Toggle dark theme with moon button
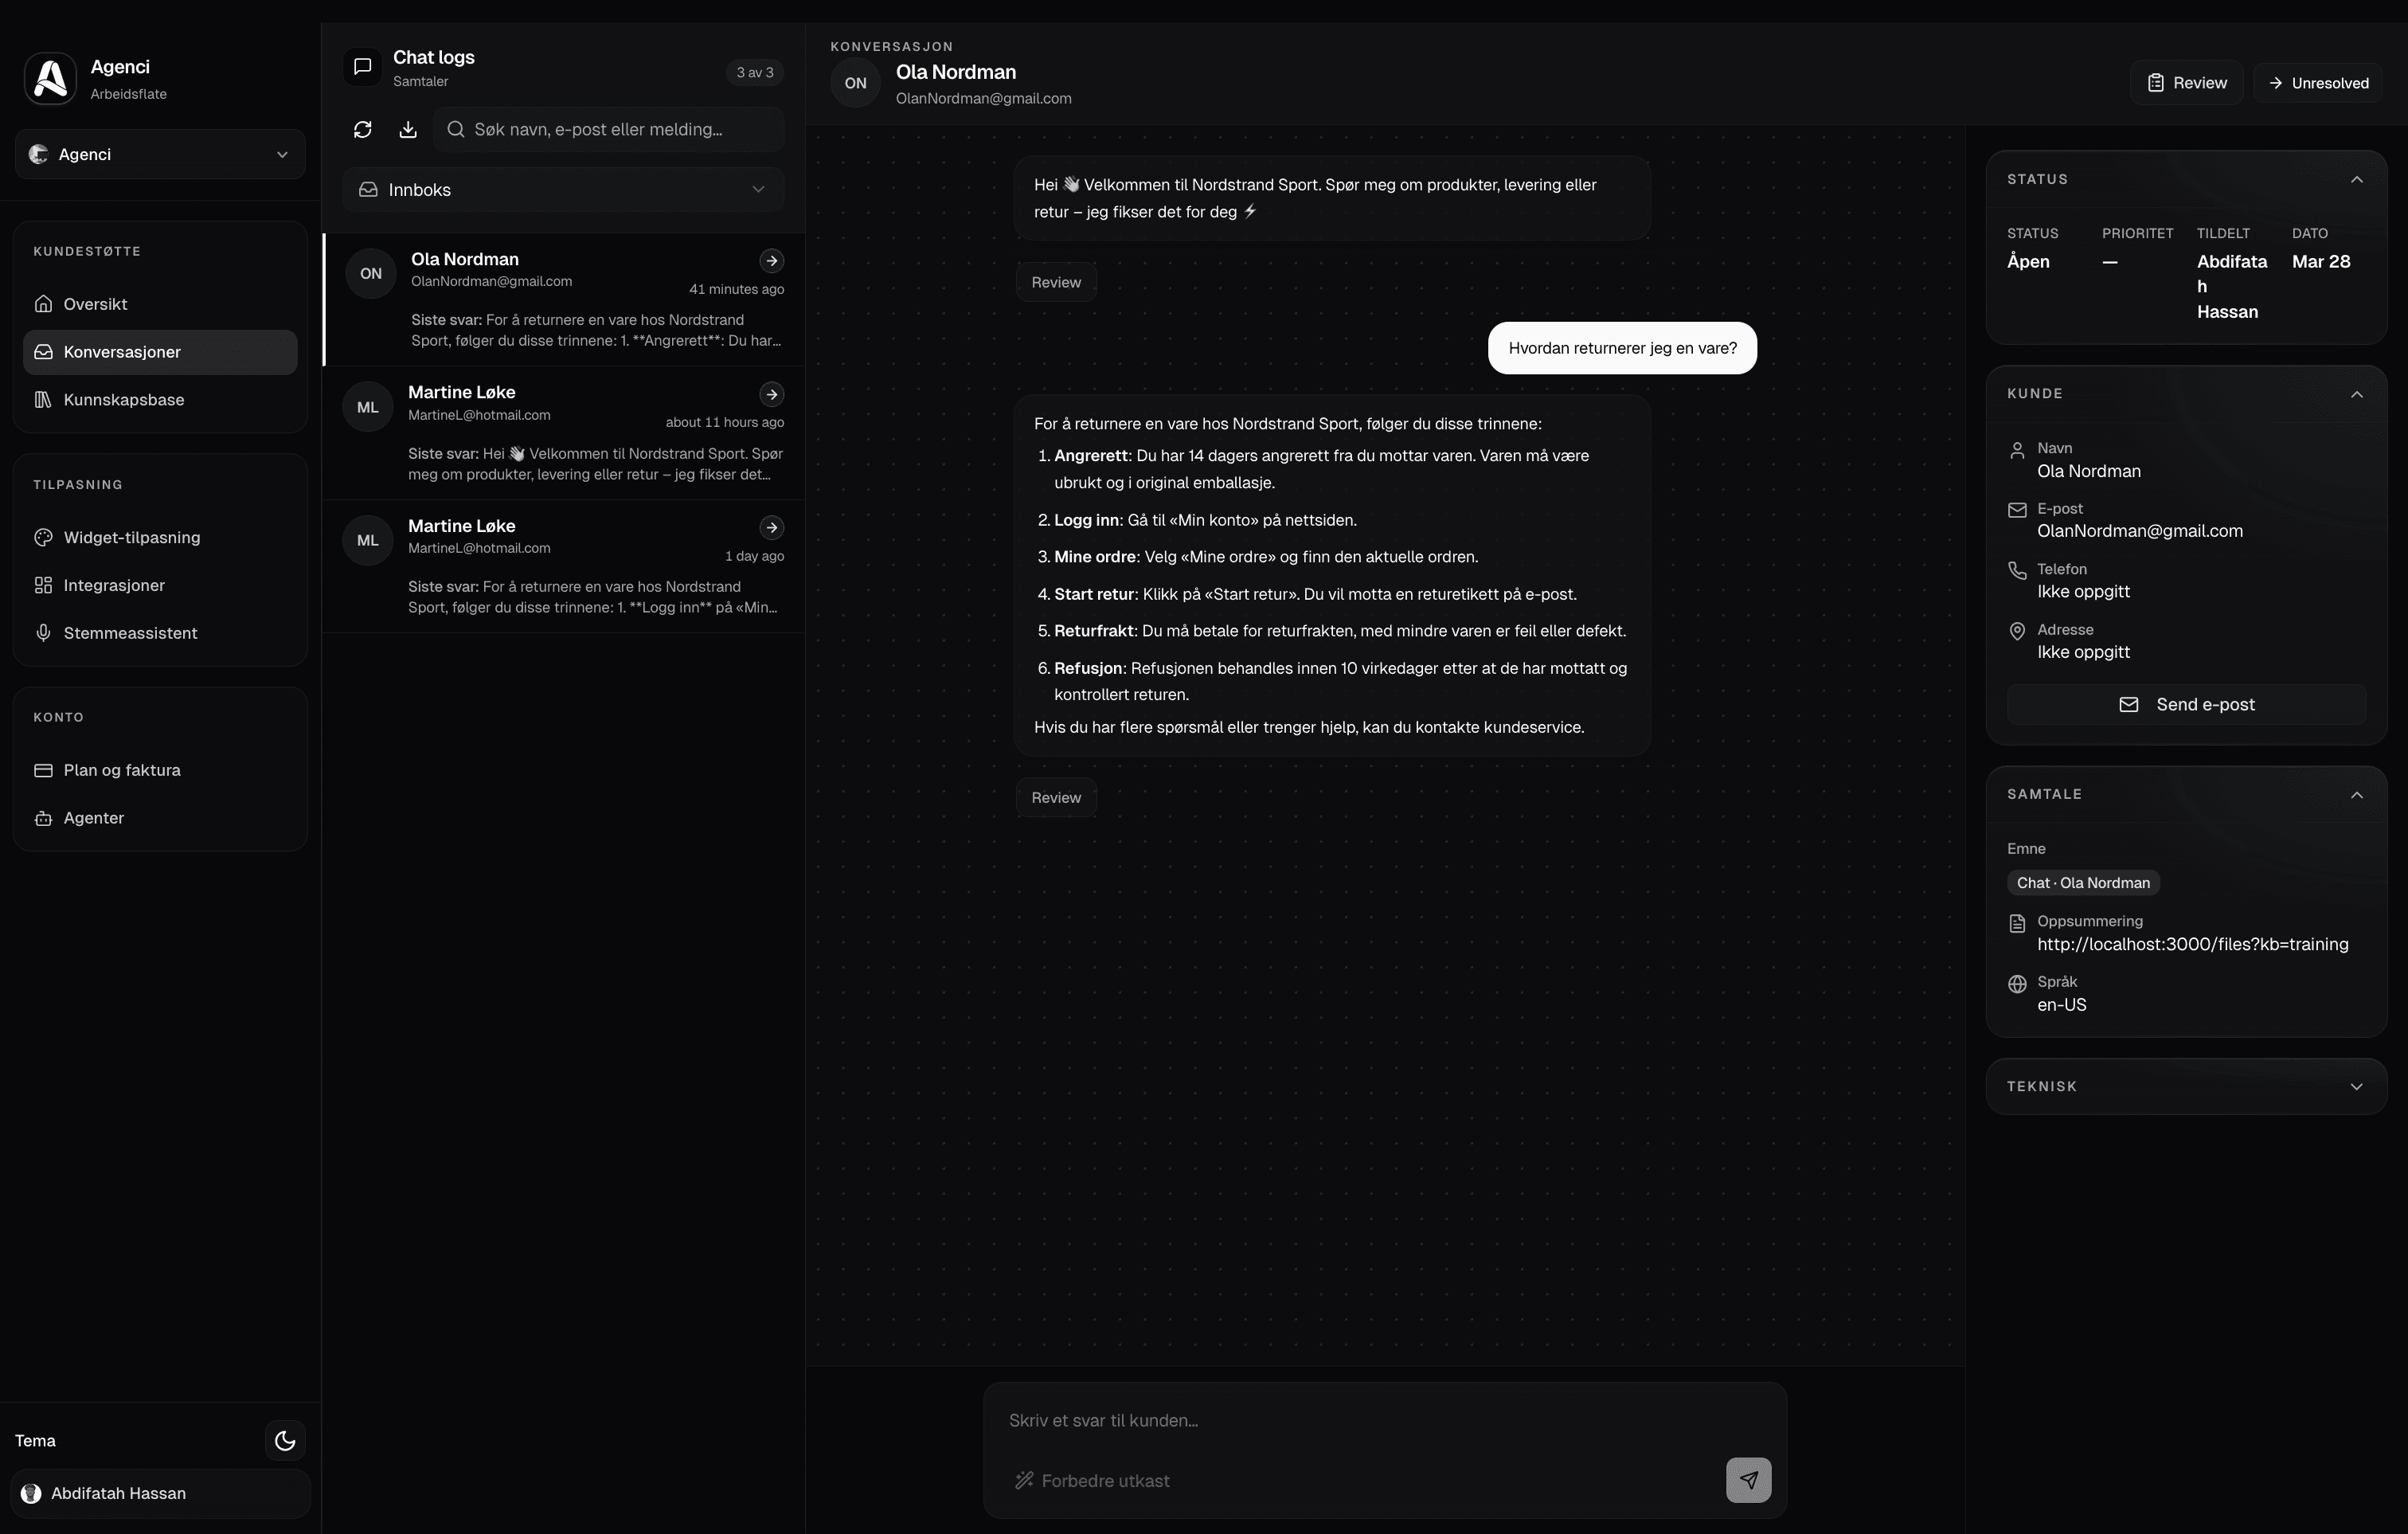Screen dimensions: 2408x1534 tap(285, 1441)
